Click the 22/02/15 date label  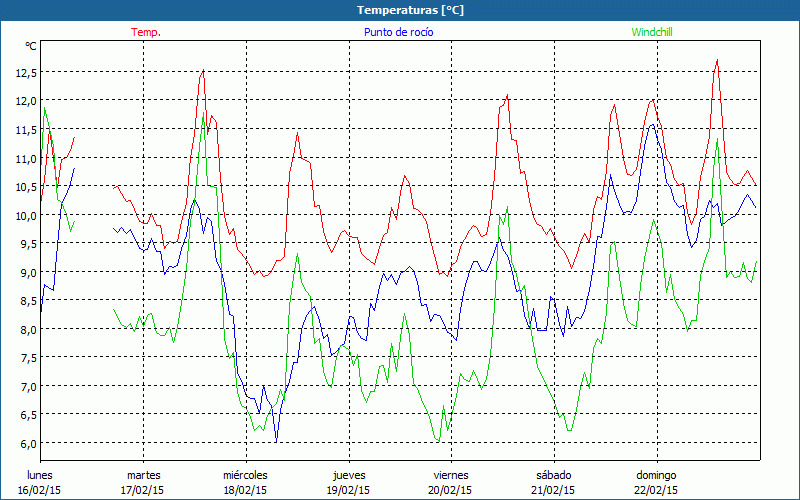pos(656,490)
